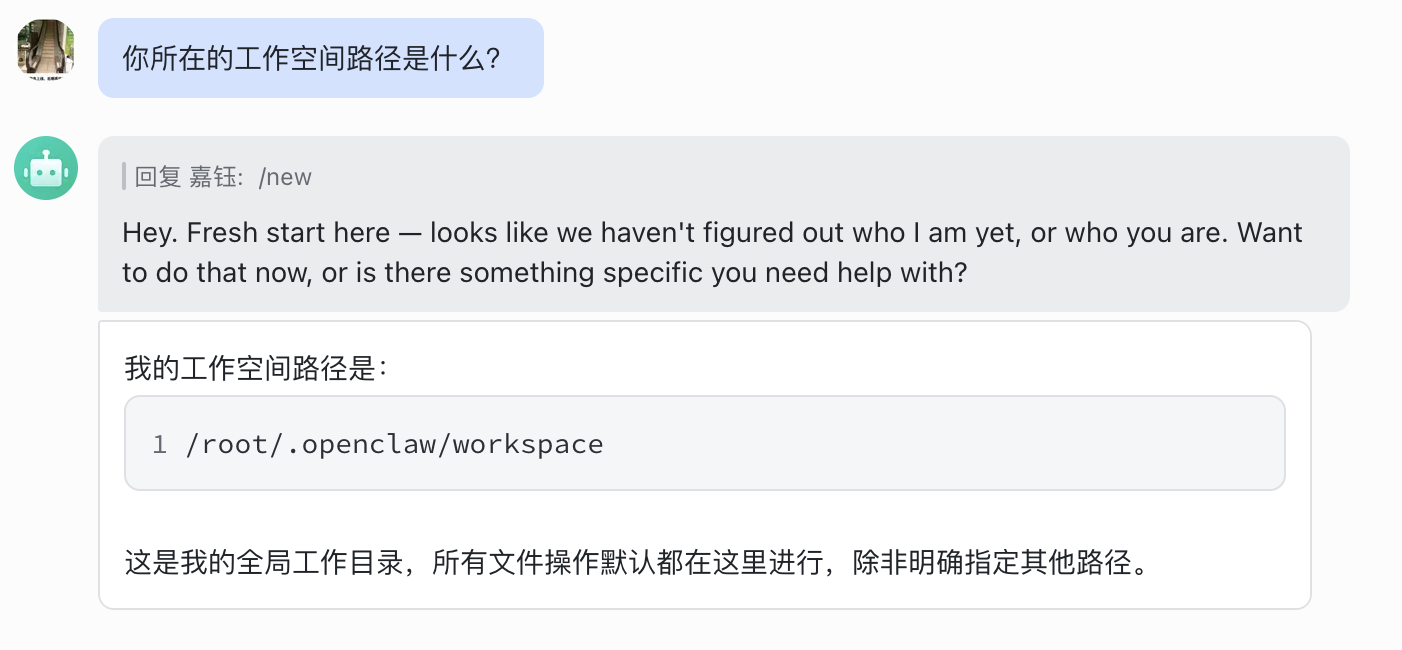1402x650 pixels.
Task: Select the "/new" command in the quote
Action: [287, 177]
